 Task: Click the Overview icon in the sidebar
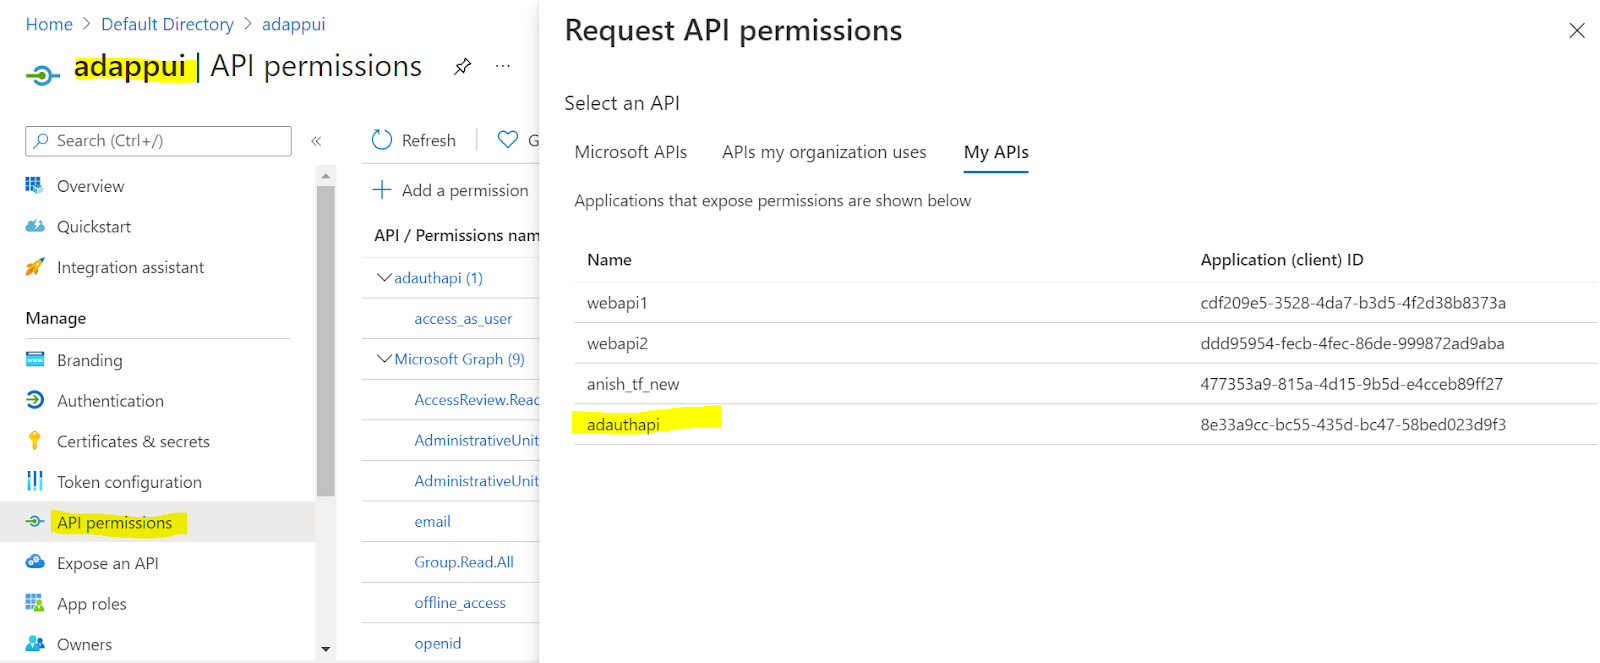tap(35, 186)
